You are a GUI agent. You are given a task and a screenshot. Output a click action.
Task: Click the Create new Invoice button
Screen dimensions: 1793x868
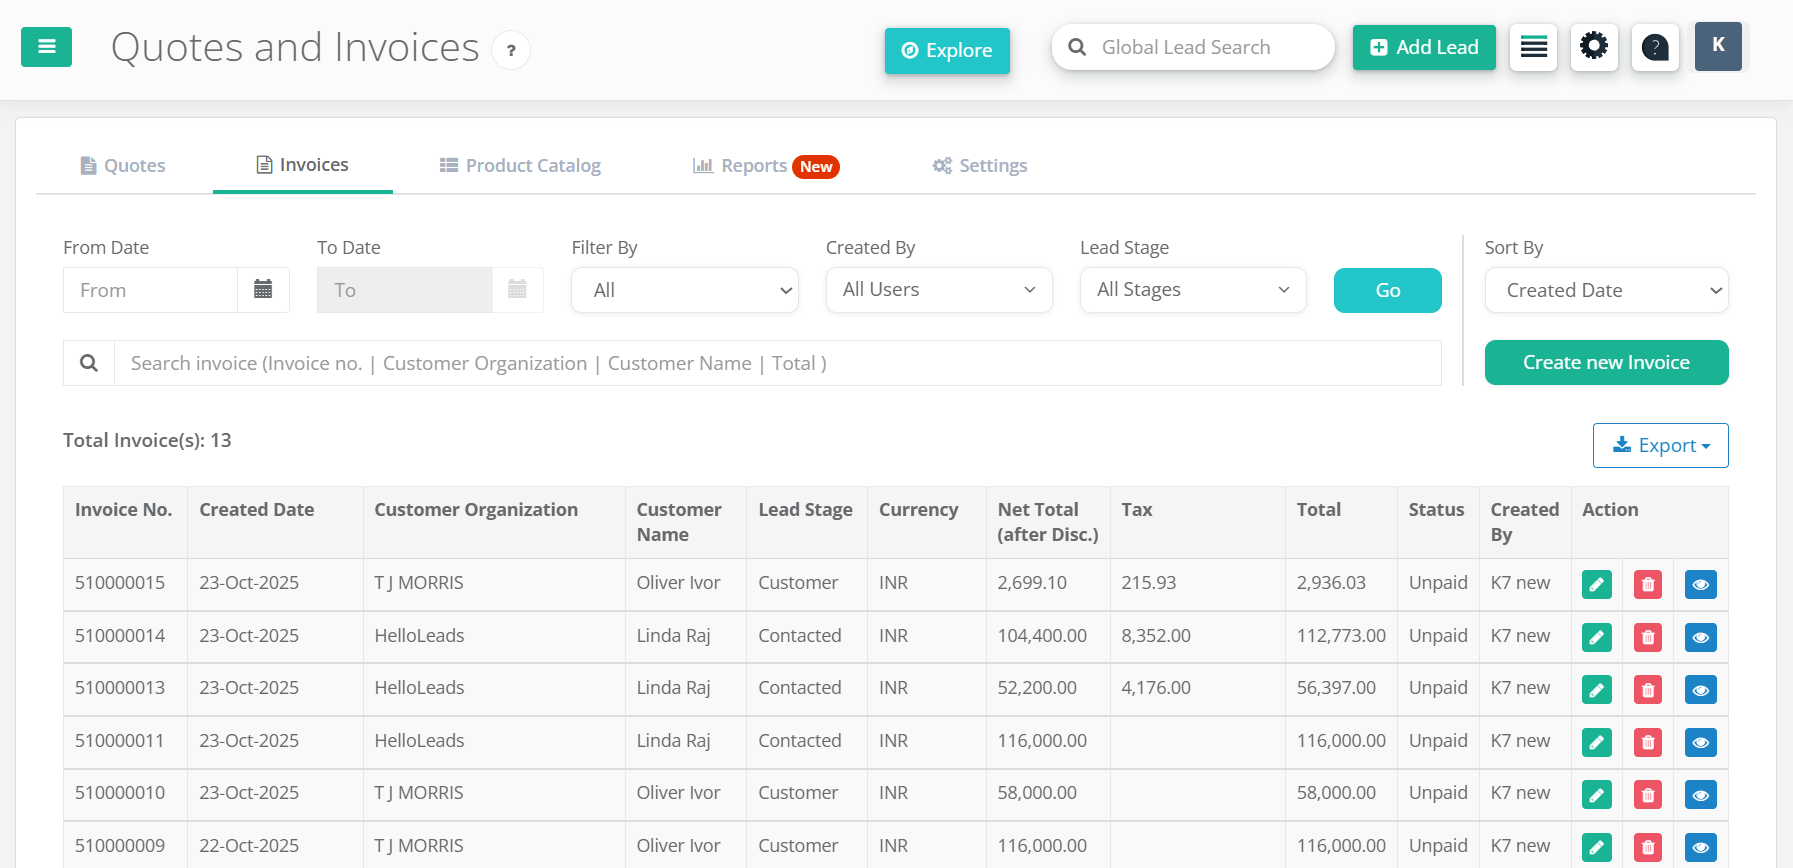[x=1606, y=362]
